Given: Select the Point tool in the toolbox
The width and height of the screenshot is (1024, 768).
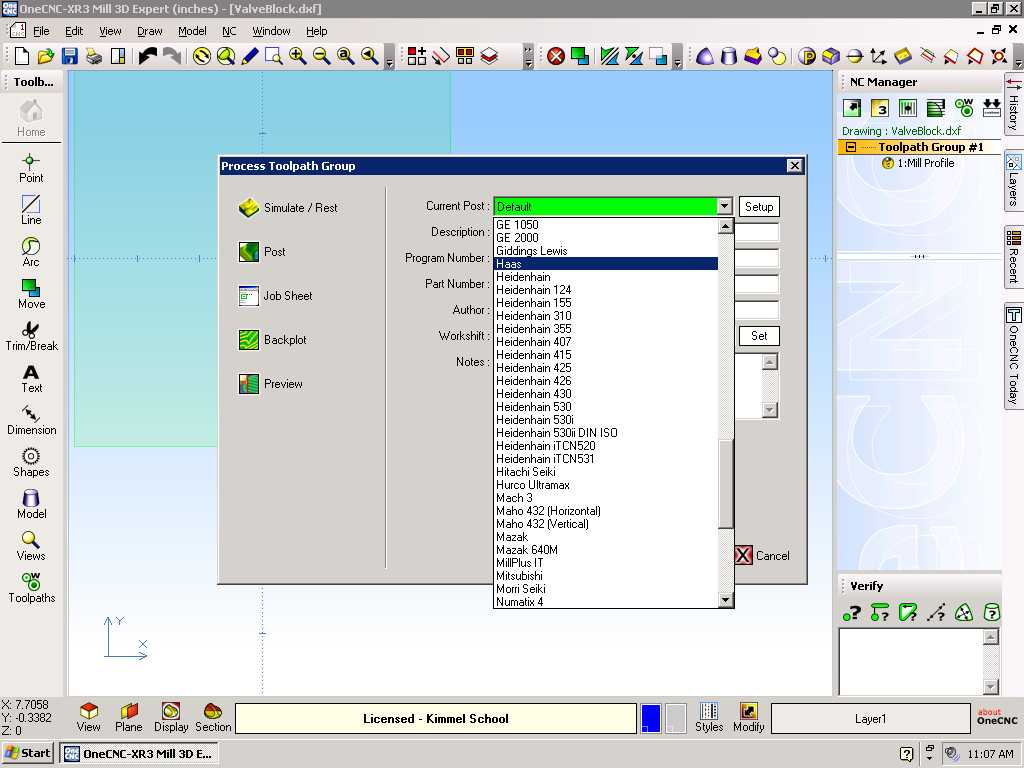Looking at the screenshot, I should click(x=31, y=168).
